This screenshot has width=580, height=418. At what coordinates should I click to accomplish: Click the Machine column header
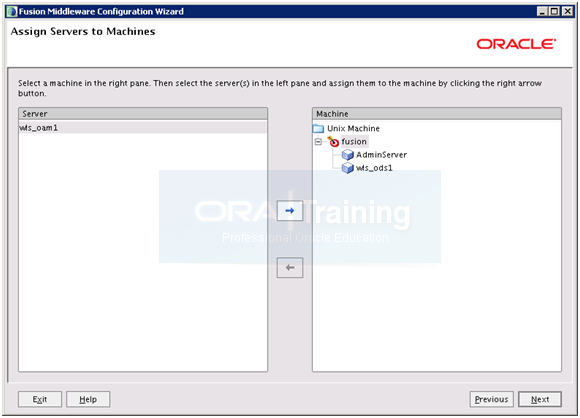(x=437, y=114)
